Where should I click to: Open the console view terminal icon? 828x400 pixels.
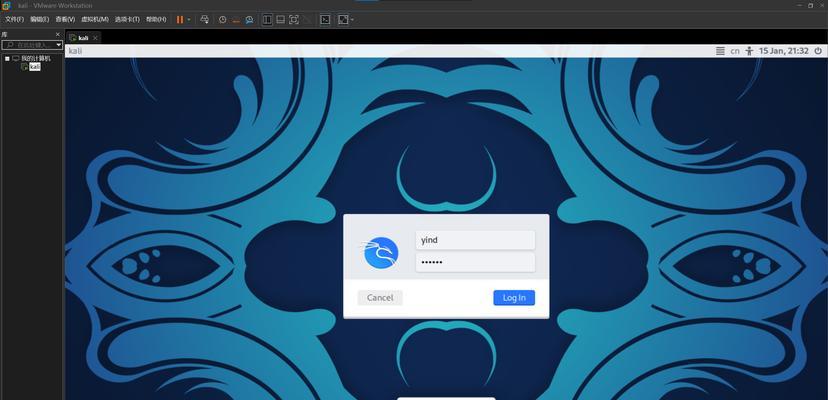click(325, 20)
